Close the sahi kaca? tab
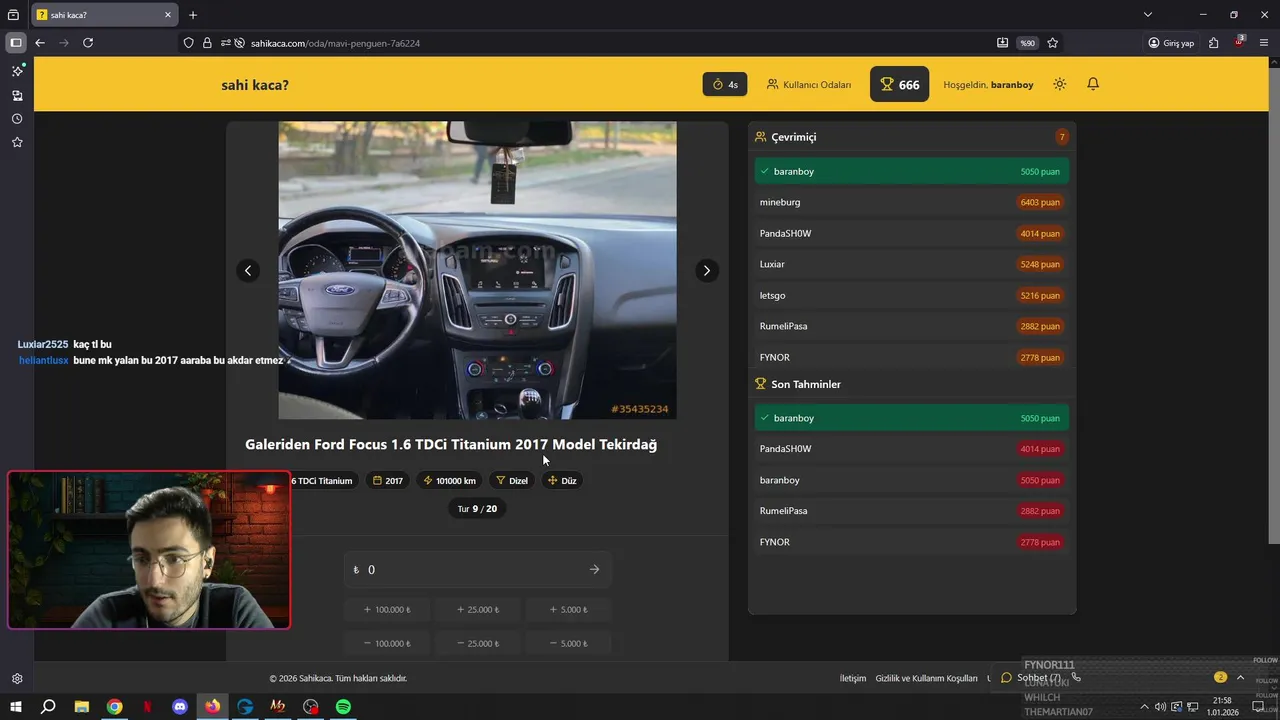Image resolution: width=1280 pixels, height=720 pixels. 167,15
